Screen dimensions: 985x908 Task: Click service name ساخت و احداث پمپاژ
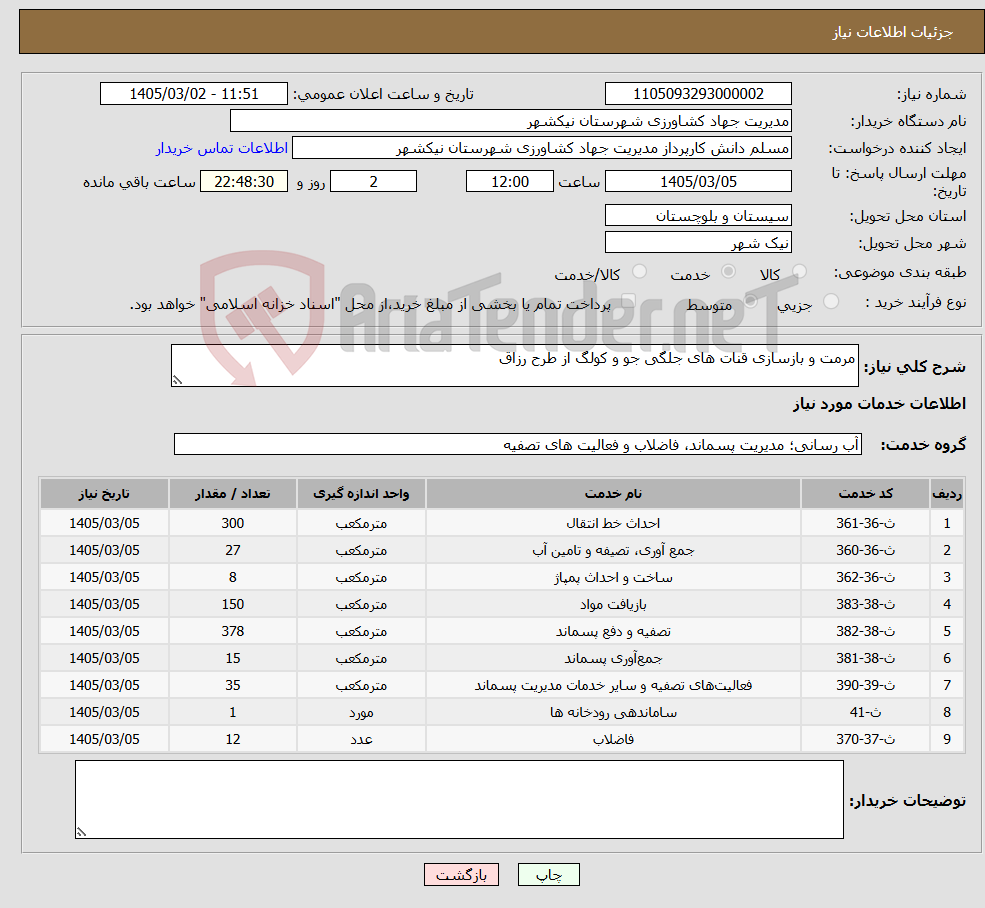pyautogui.click(x=613, y=577)
